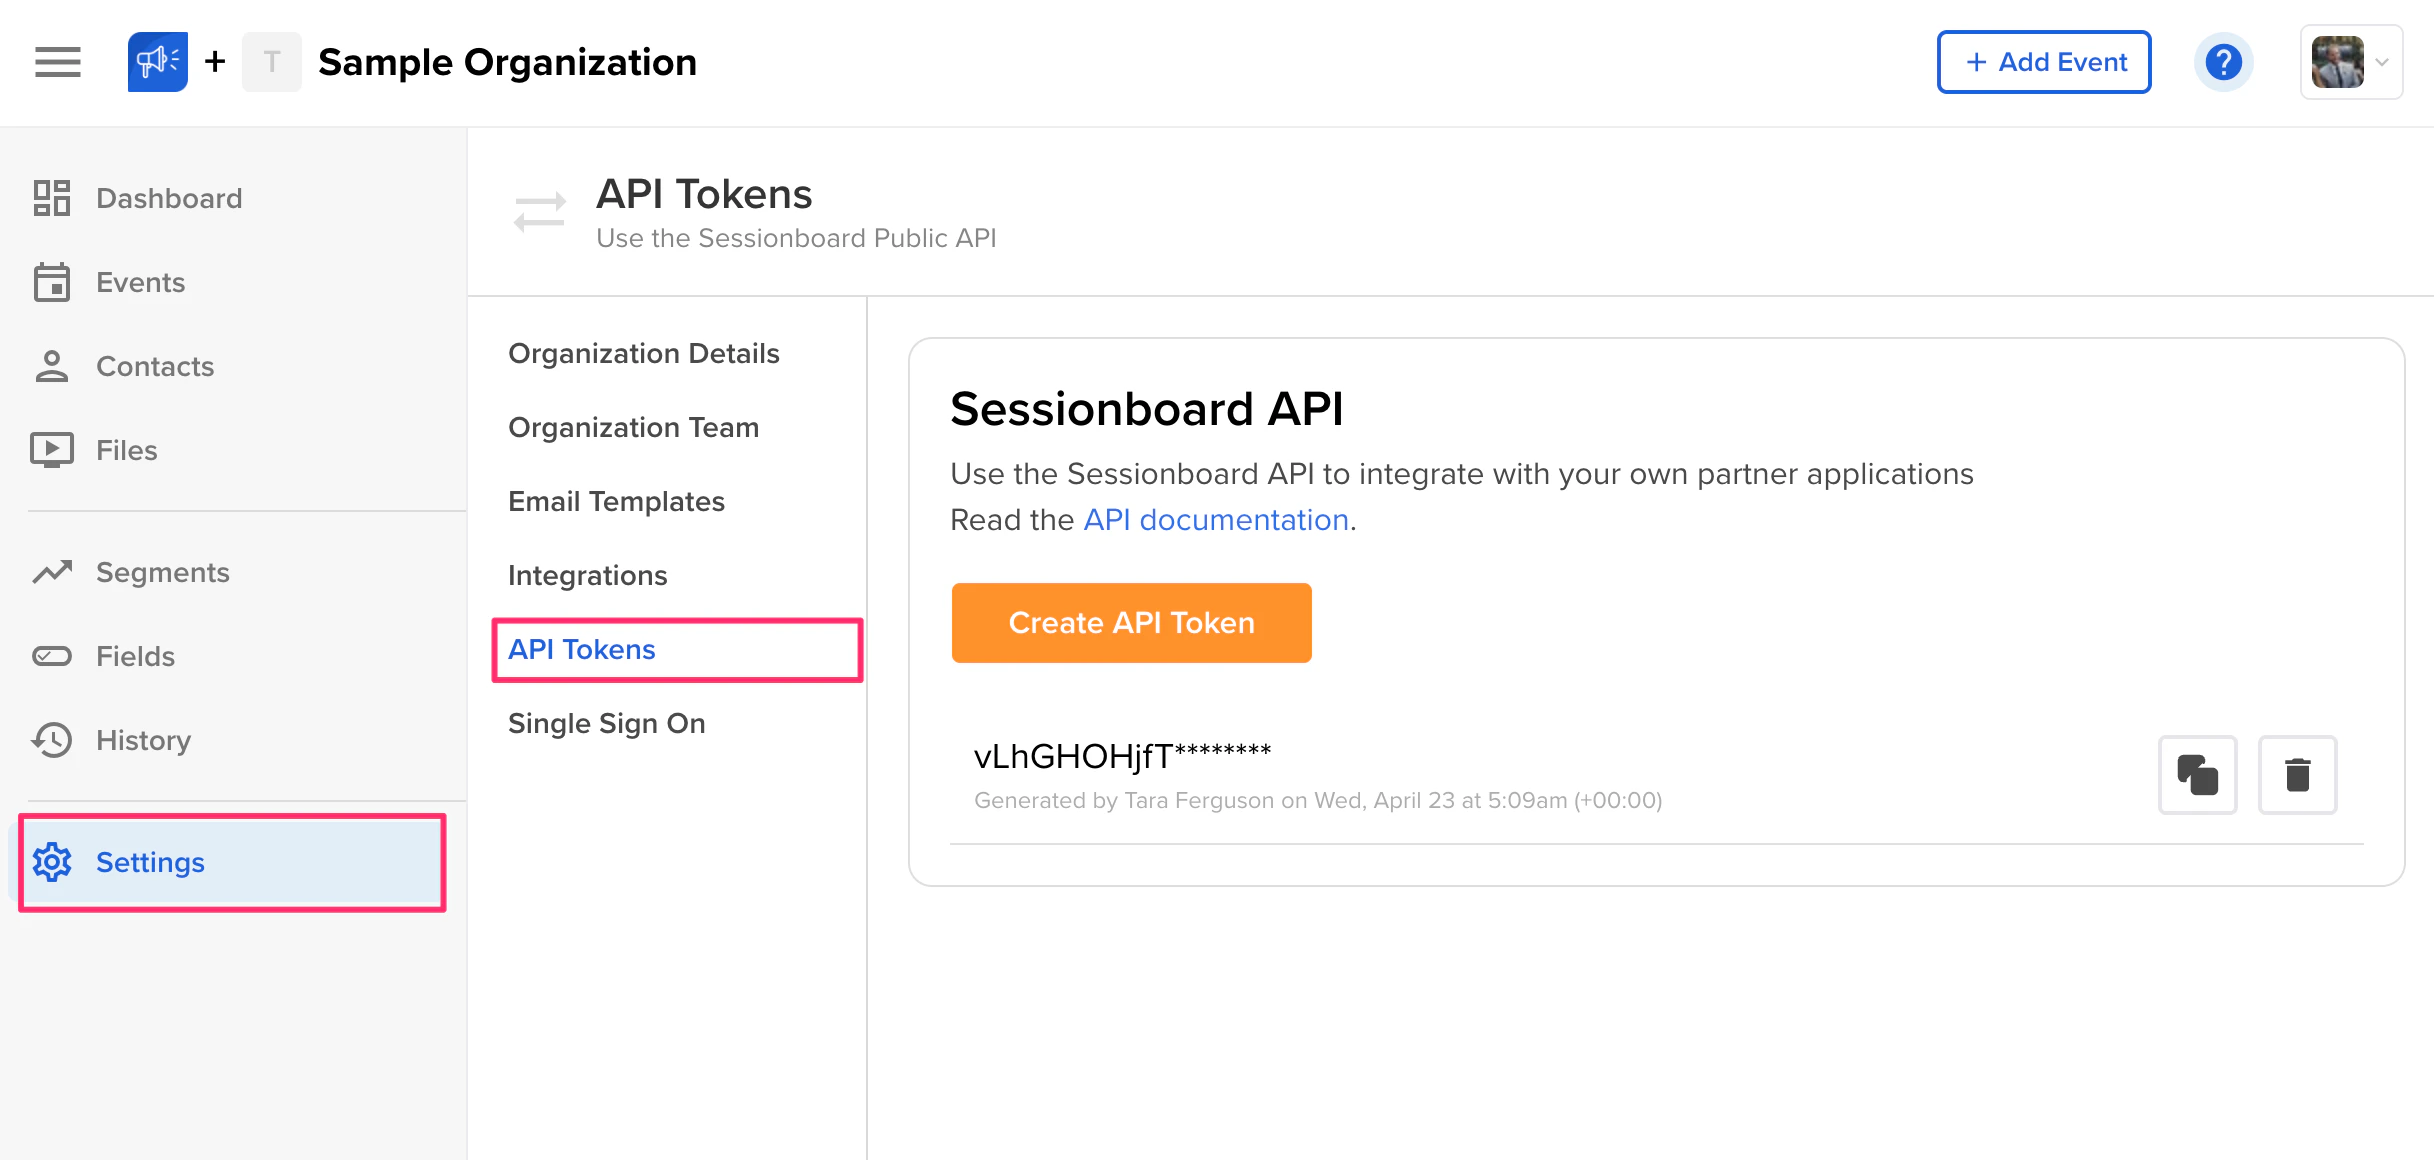The height and width of the screenshot is (1160, 2434).
Task: Open the Files section
Action: tap(126, 450)
